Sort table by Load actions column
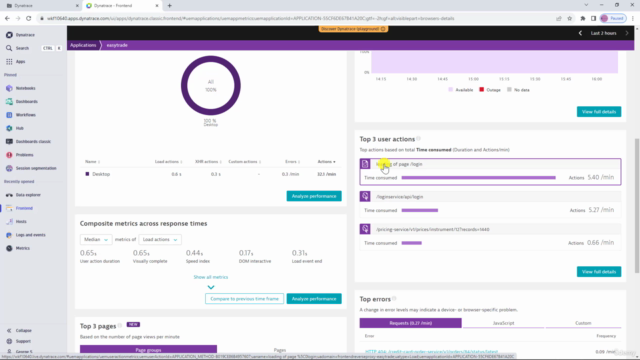This screenshot has height=360, width=640. (168, 162)
